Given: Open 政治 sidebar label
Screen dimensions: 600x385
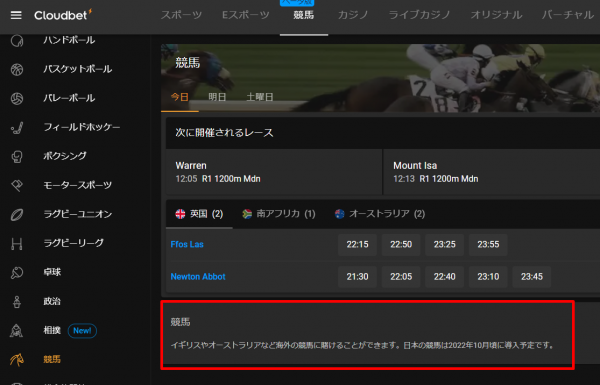Looking at the screenshot, I should pyautogui.click(x=52, y=301).
